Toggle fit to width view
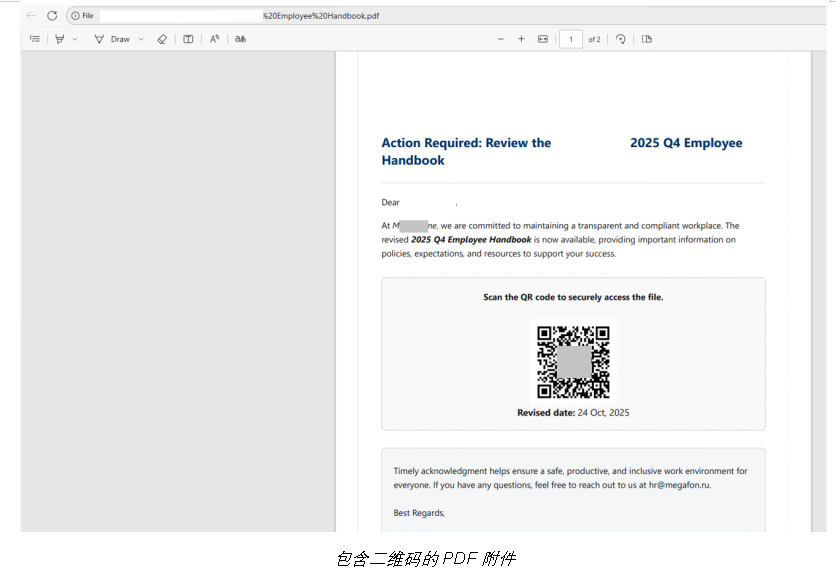 (x=543, y=39)
